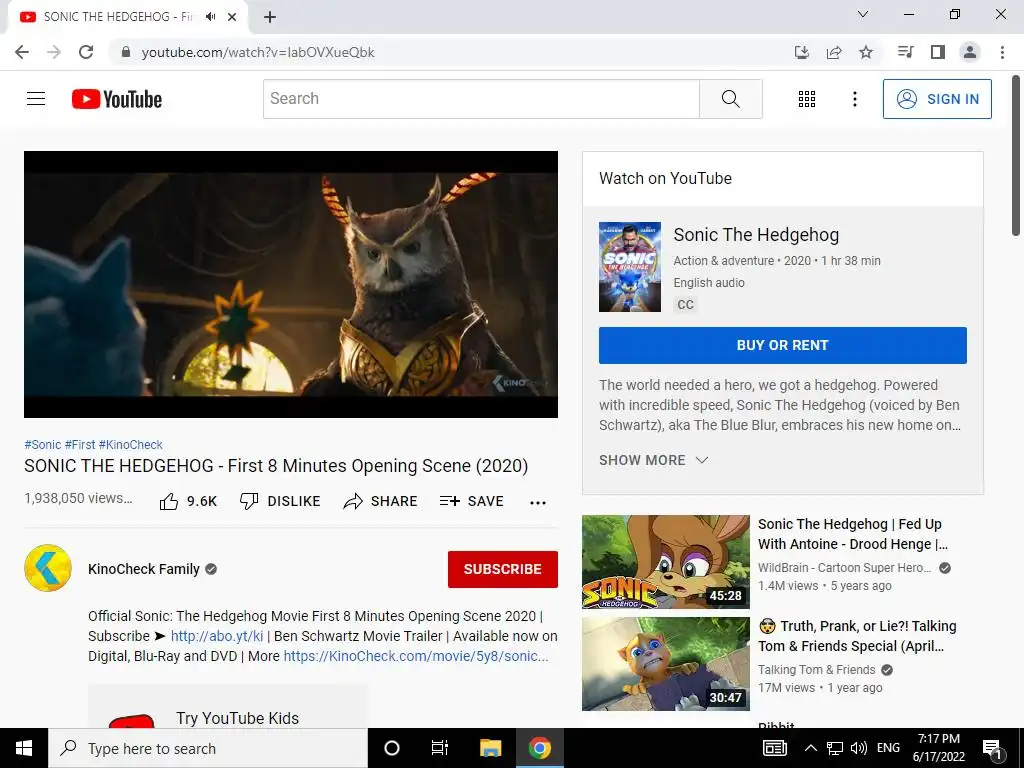Open Windows Start menu
Viewport: 1024px width, 768px height.
tap(24, 748)
